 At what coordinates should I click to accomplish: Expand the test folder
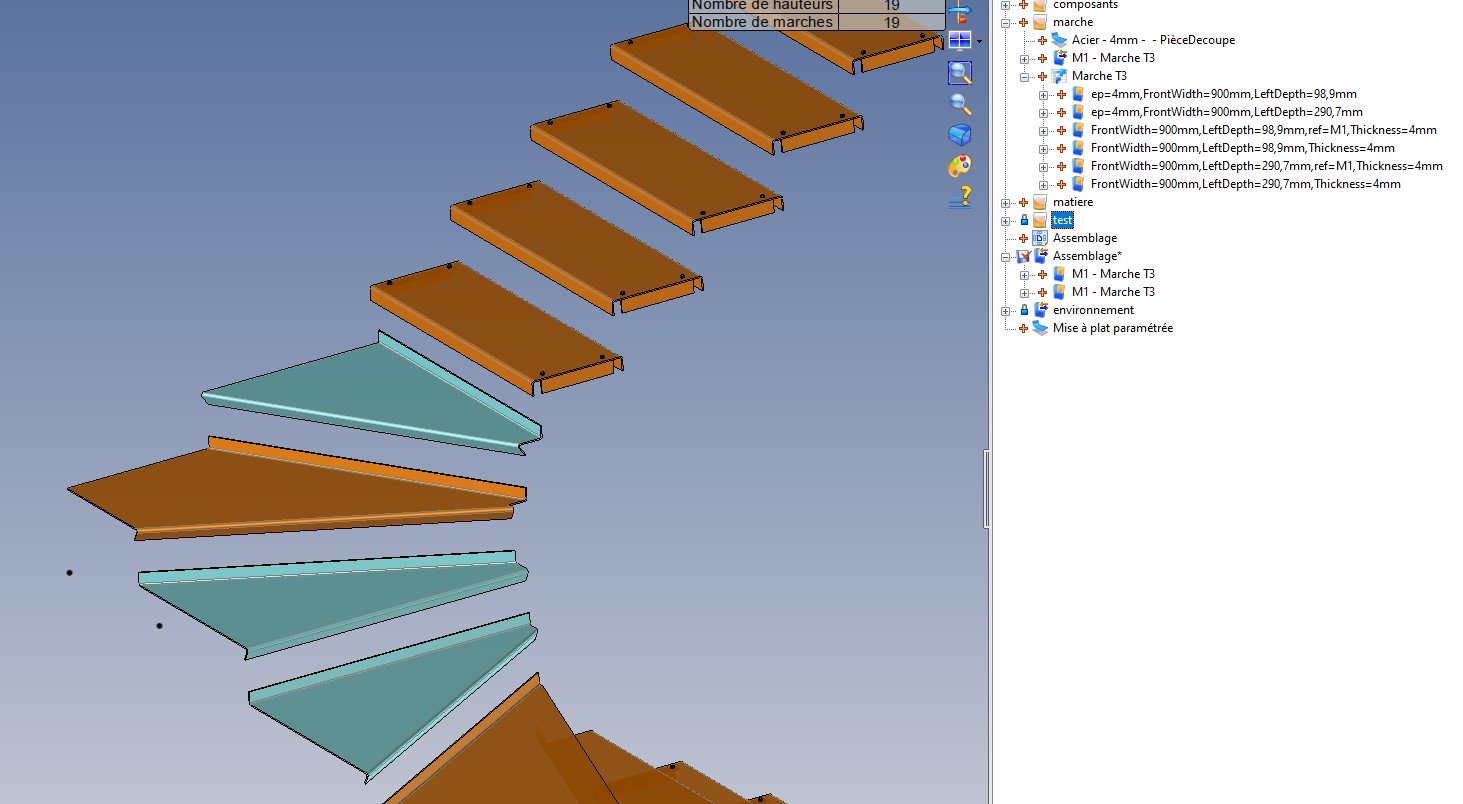coord(1005,220)
